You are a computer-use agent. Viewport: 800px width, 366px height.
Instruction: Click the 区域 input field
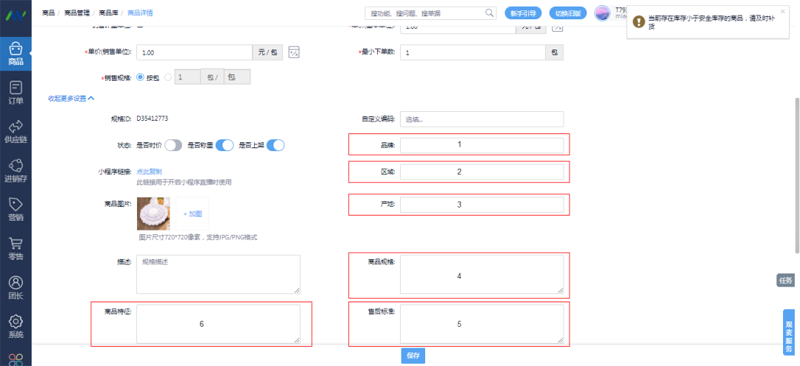[482, 172]
